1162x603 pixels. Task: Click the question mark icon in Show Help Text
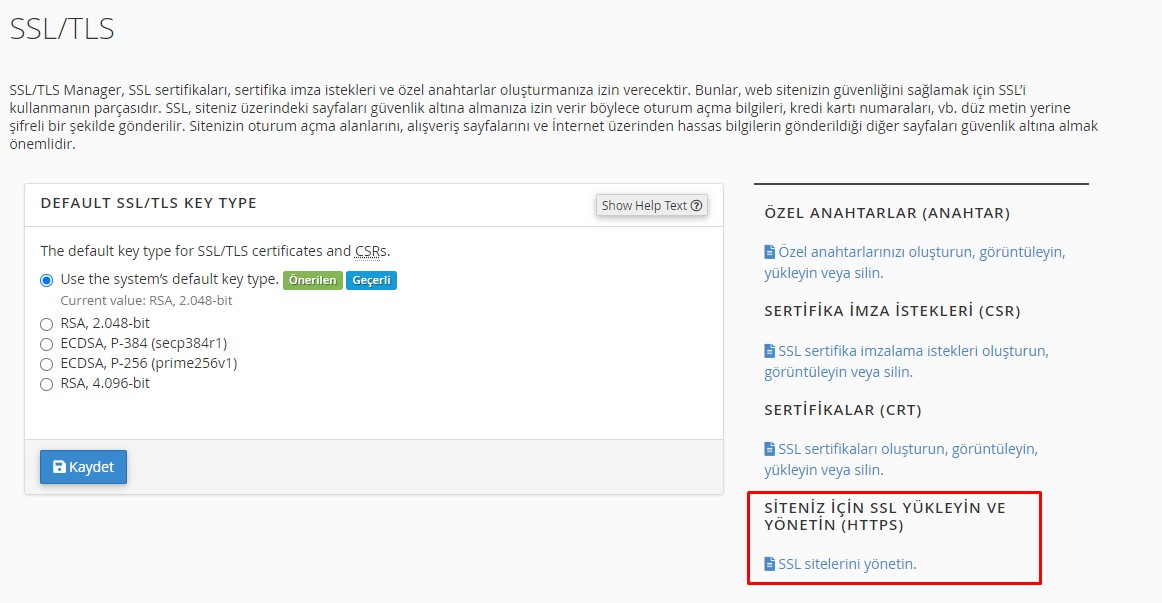tap(697, 205)
